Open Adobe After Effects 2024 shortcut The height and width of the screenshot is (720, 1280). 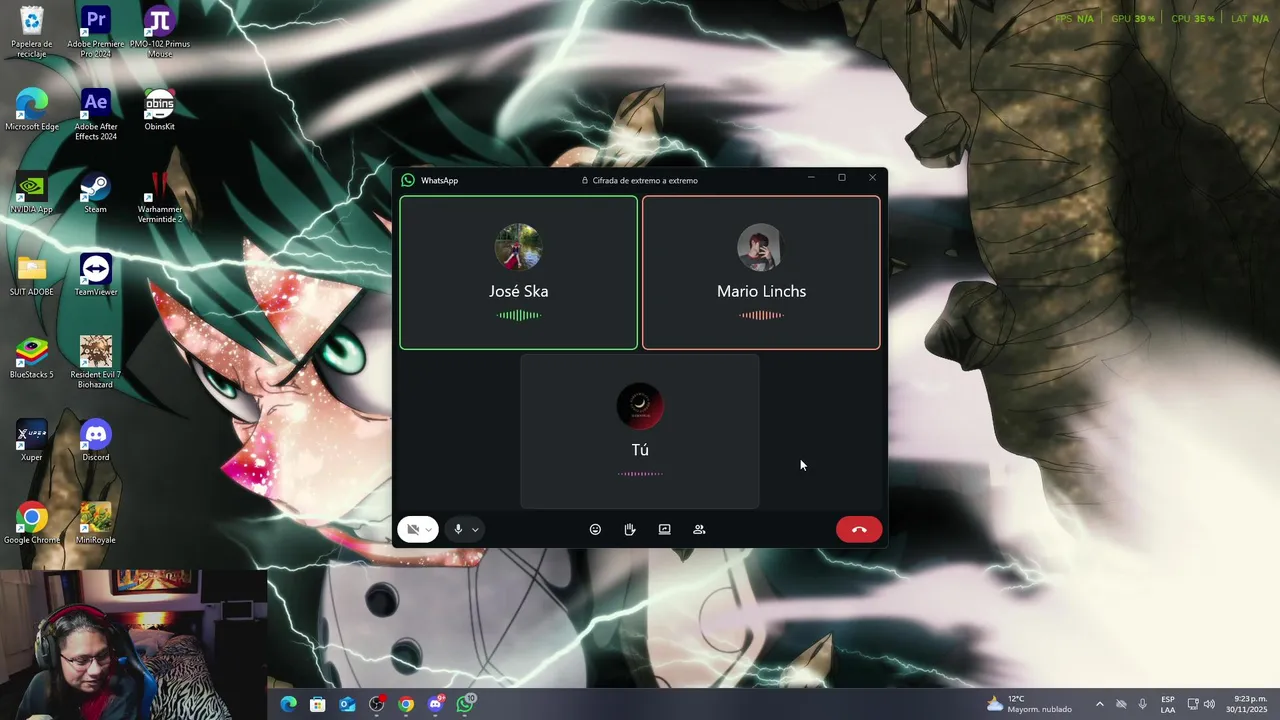point(96,115)
